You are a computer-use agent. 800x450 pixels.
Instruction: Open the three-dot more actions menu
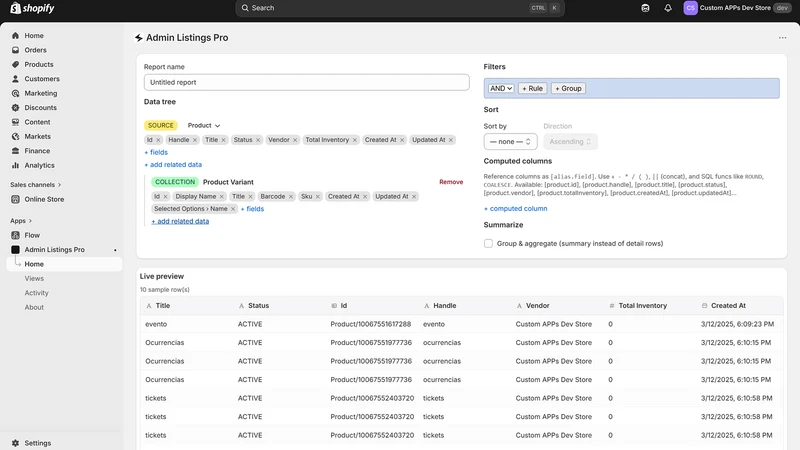tap(782, 38)
